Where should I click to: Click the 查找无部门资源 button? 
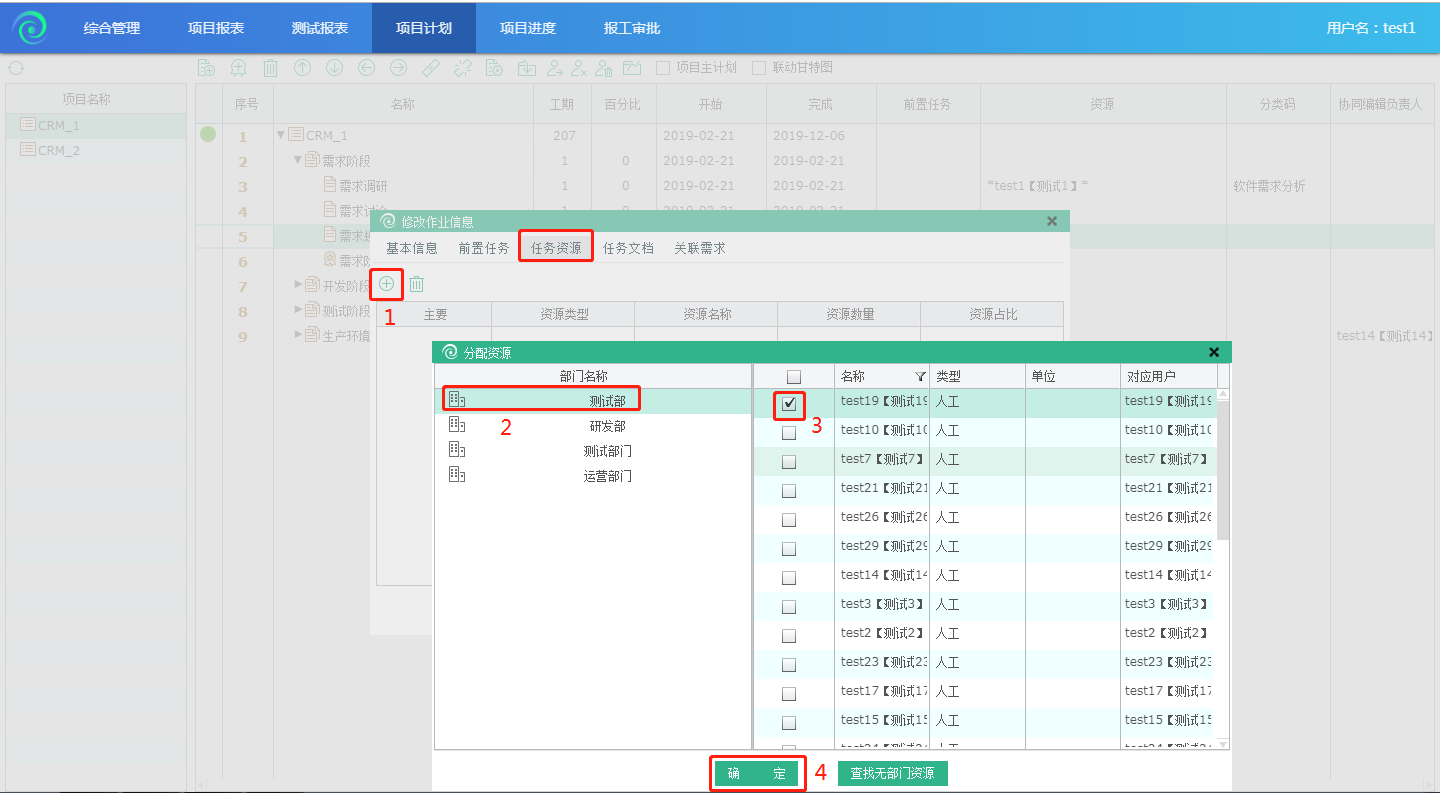(892, 773)
